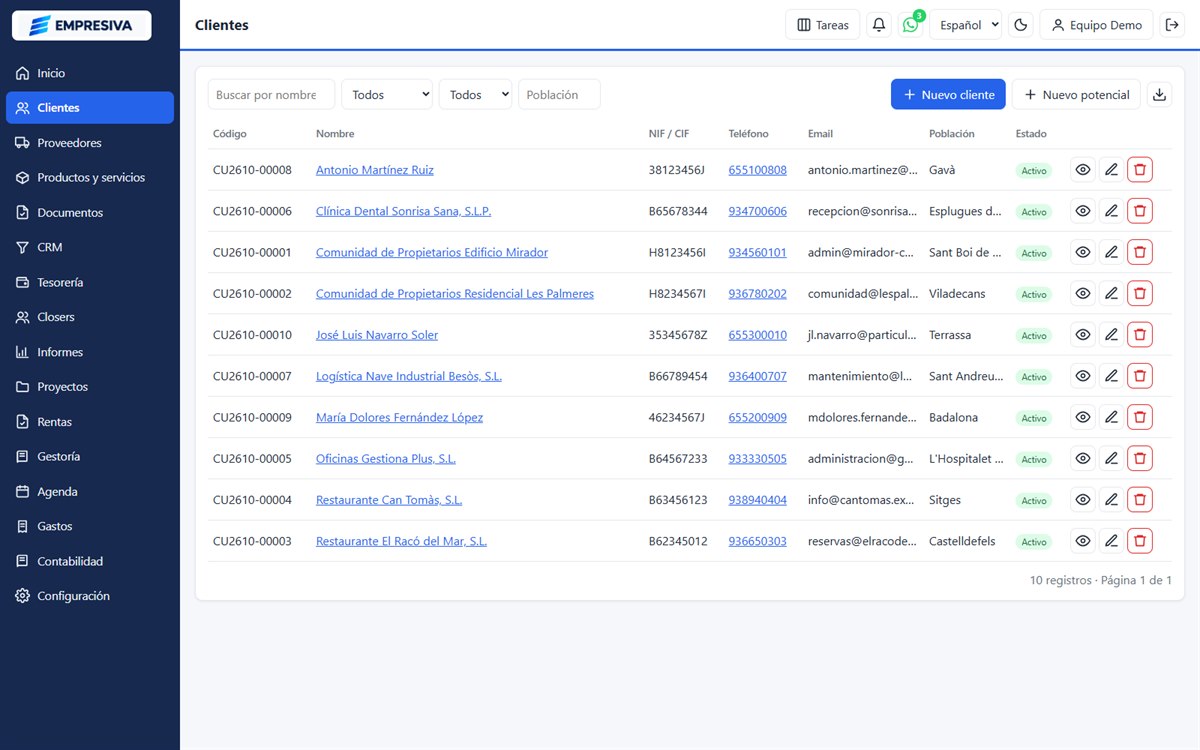View Restaurante Can Tomàs eye icon
The width and height of the screenshot is (1200, 750).
tap(1083, 500)
